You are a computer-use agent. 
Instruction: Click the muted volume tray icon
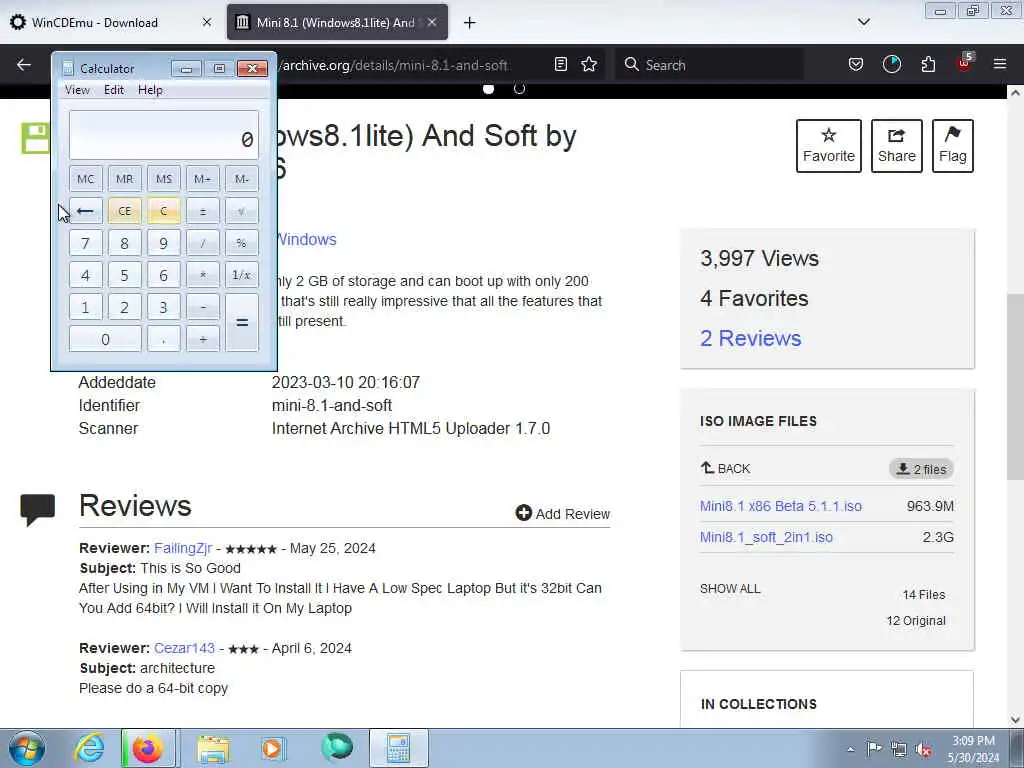click(x=923, y=749)
